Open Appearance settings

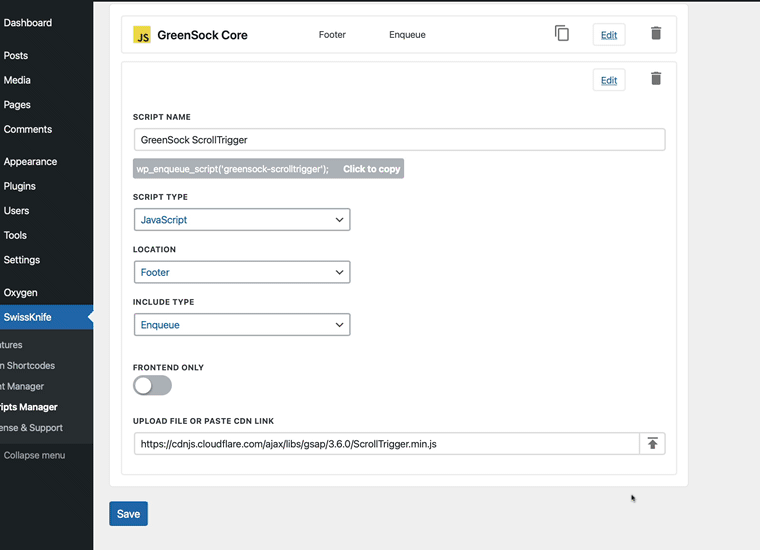(x=31, y=162)
